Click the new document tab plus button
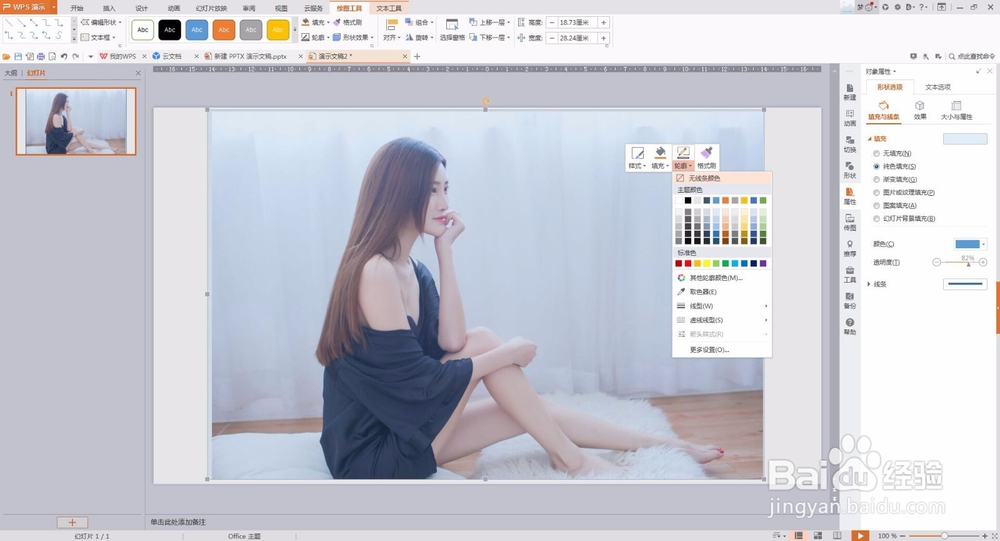Image resolution: width=1000 pixels, height=541 pixels. [x=417, y=56]
